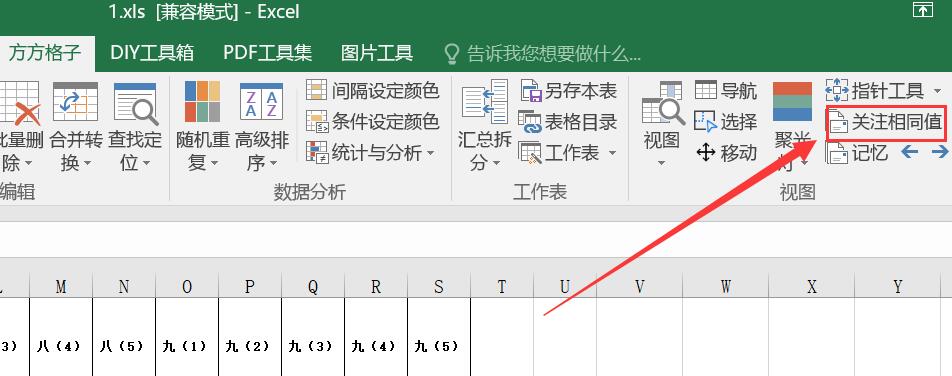Image resolution: width=952 pixels, height=376 pixels.
Task: Toggle the 关注相同值 option
Action: tap(886, 123)
